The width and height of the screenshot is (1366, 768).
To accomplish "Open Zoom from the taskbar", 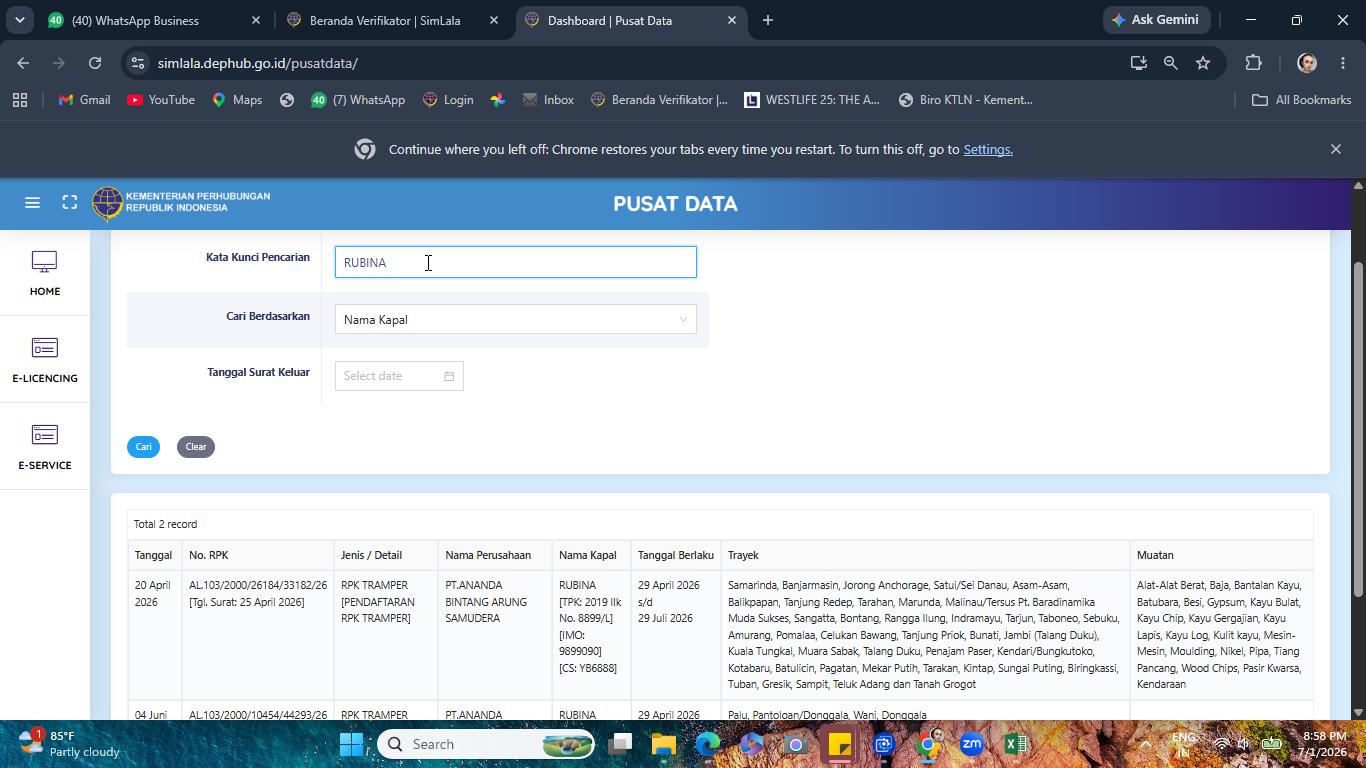I will [x=971, y=744].
